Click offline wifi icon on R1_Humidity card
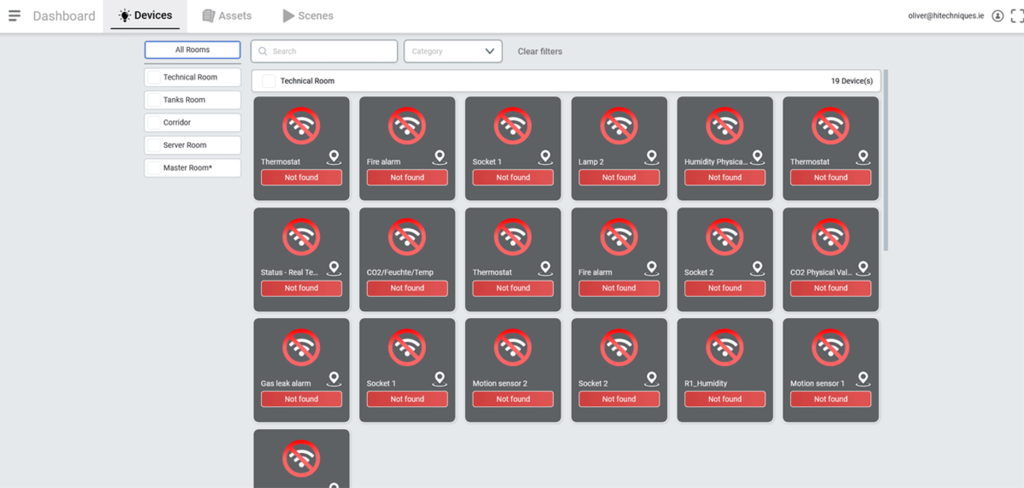This screenshot has width=1024, height=488. tap(724, 348)
